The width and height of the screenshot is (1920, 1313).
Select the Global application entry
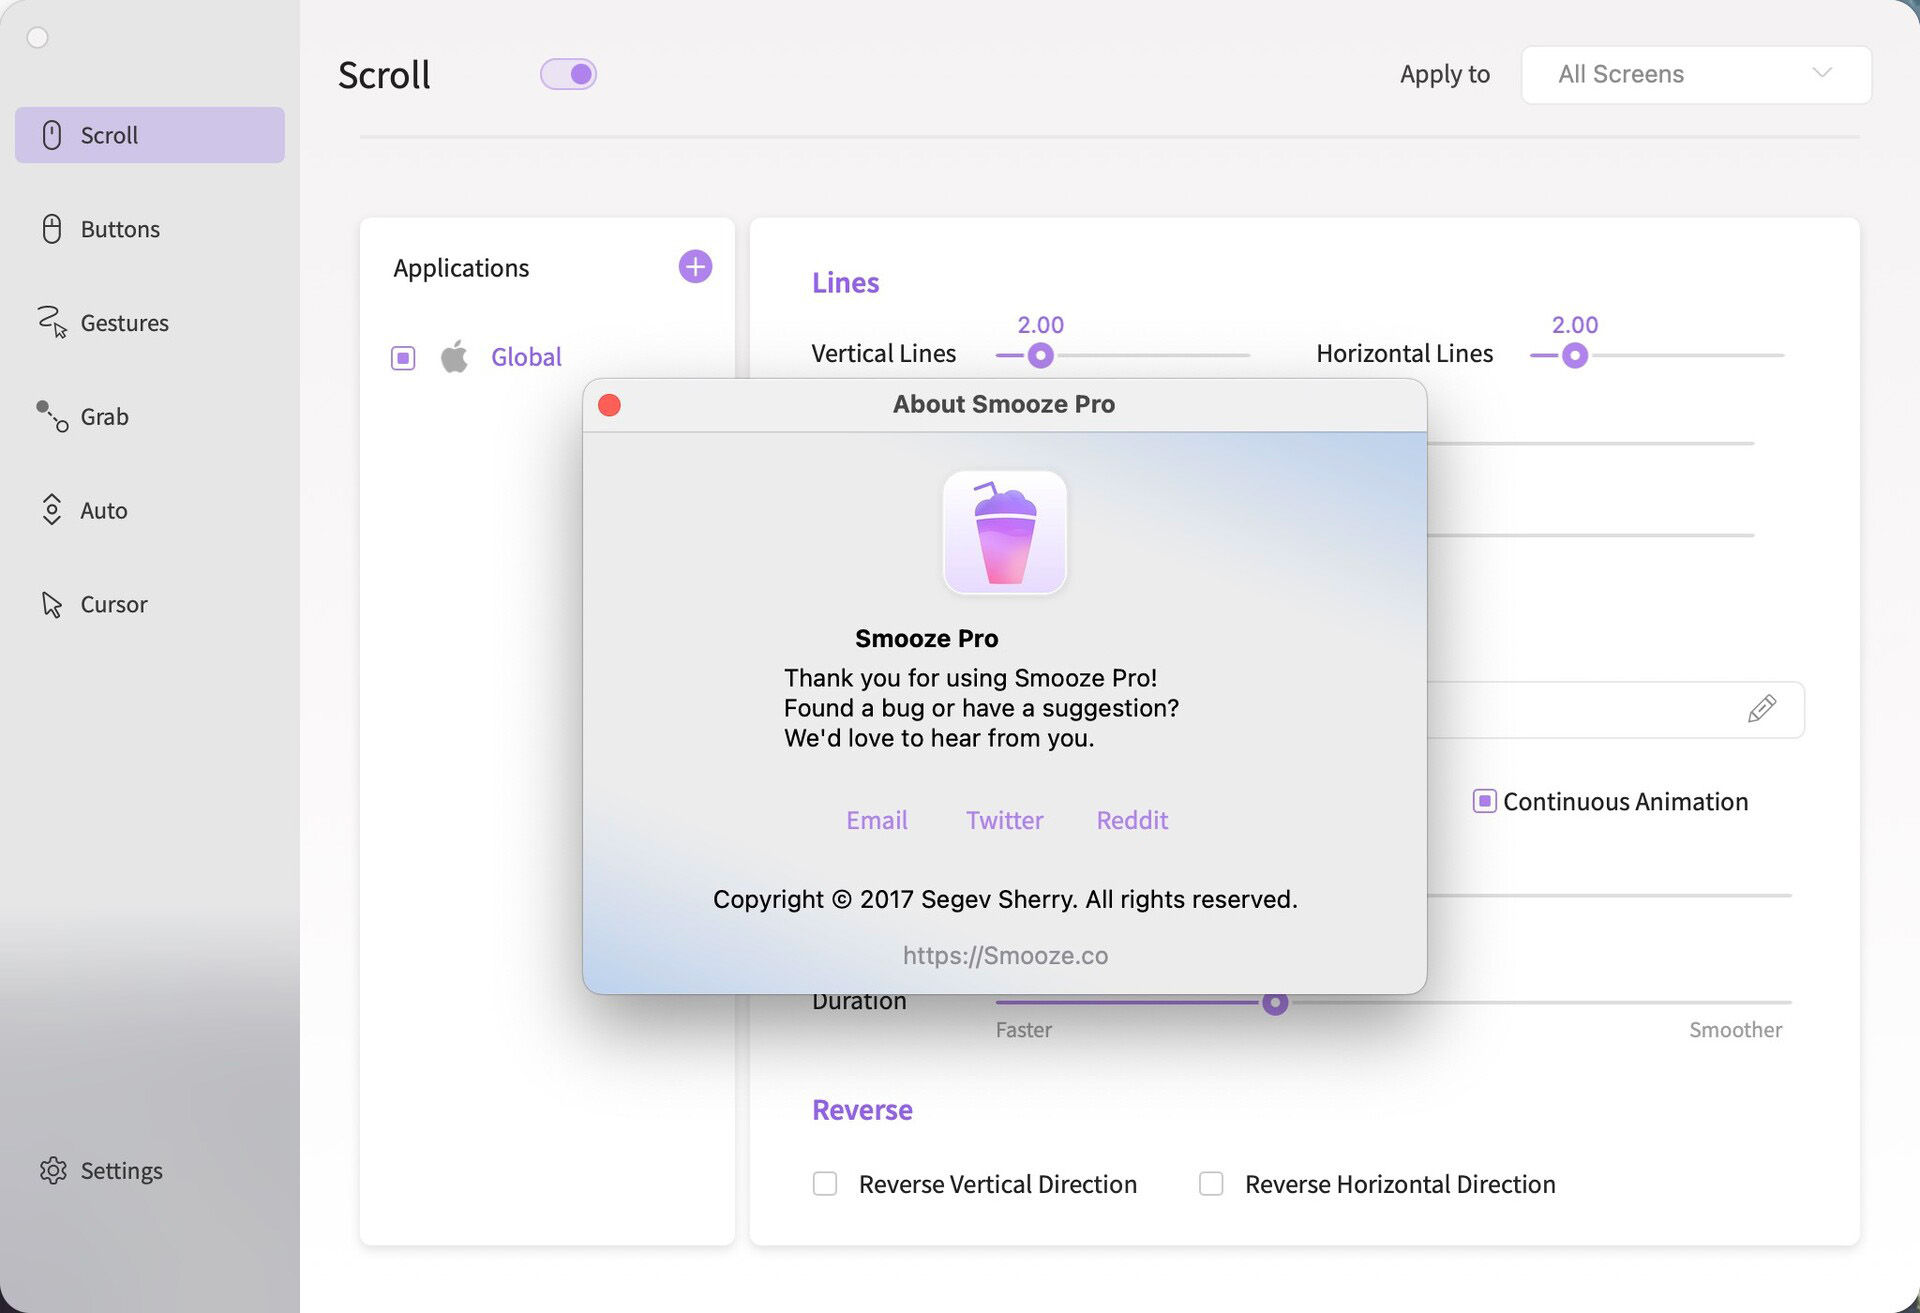pyautogui.click(x=526, y=357)
